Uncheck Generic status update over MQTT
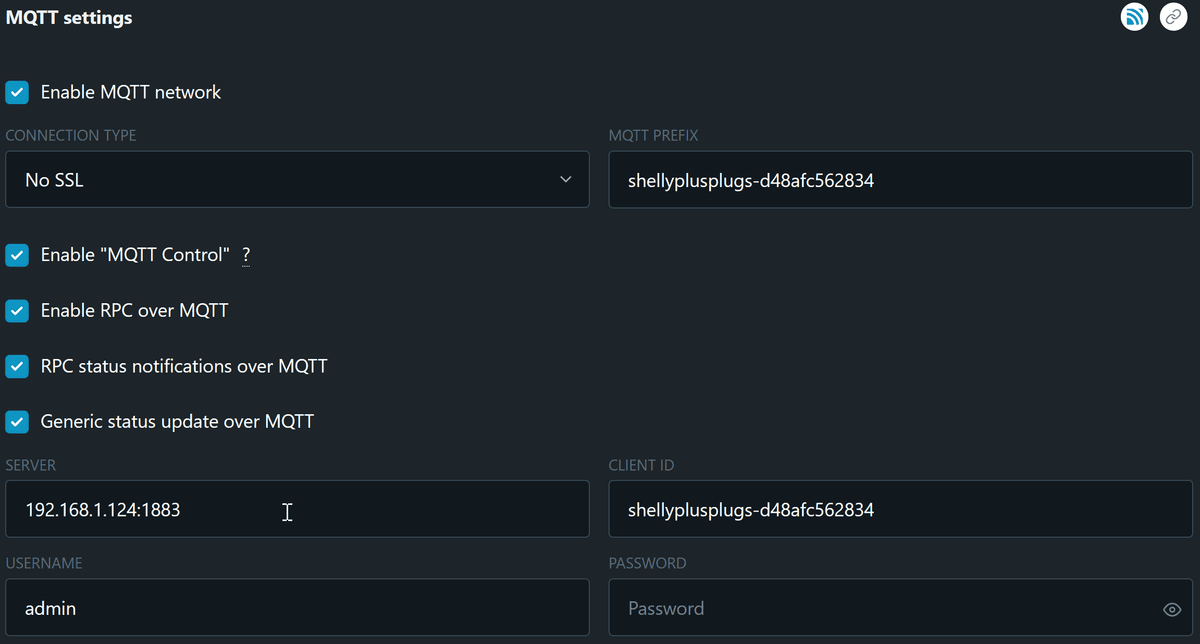 coord(17,422)
